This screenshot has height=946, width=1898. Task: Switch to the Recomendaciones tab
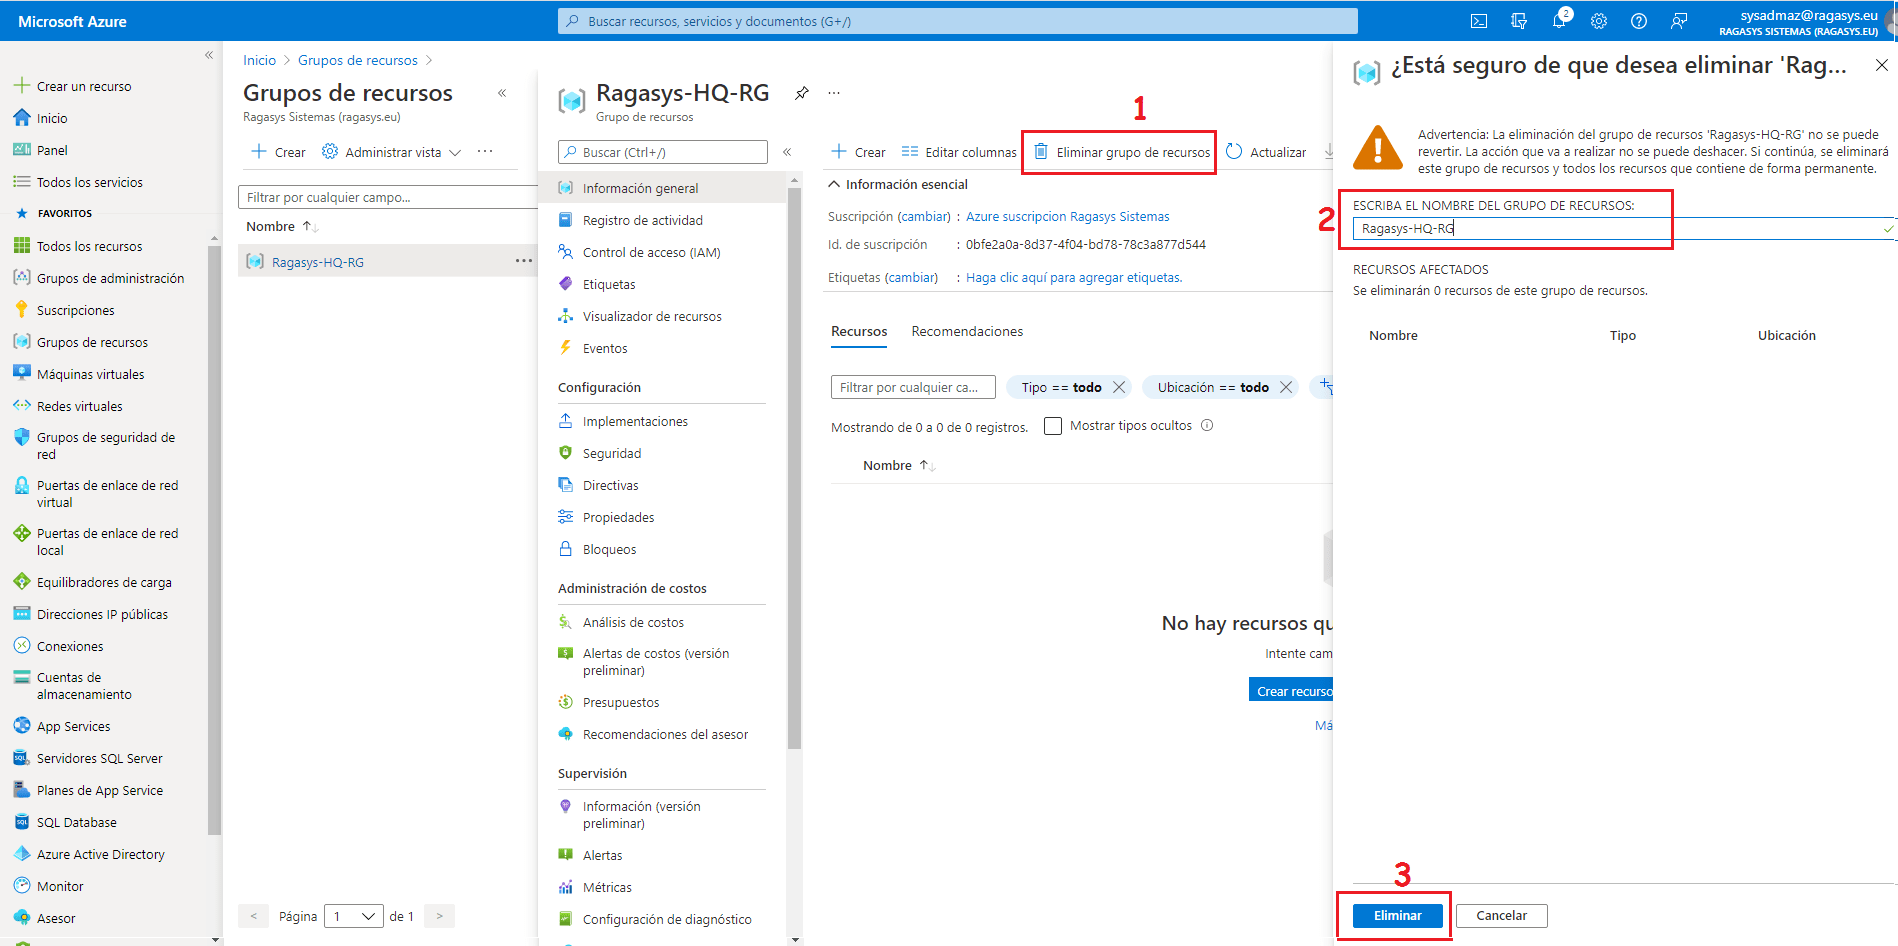click(967, 331)
